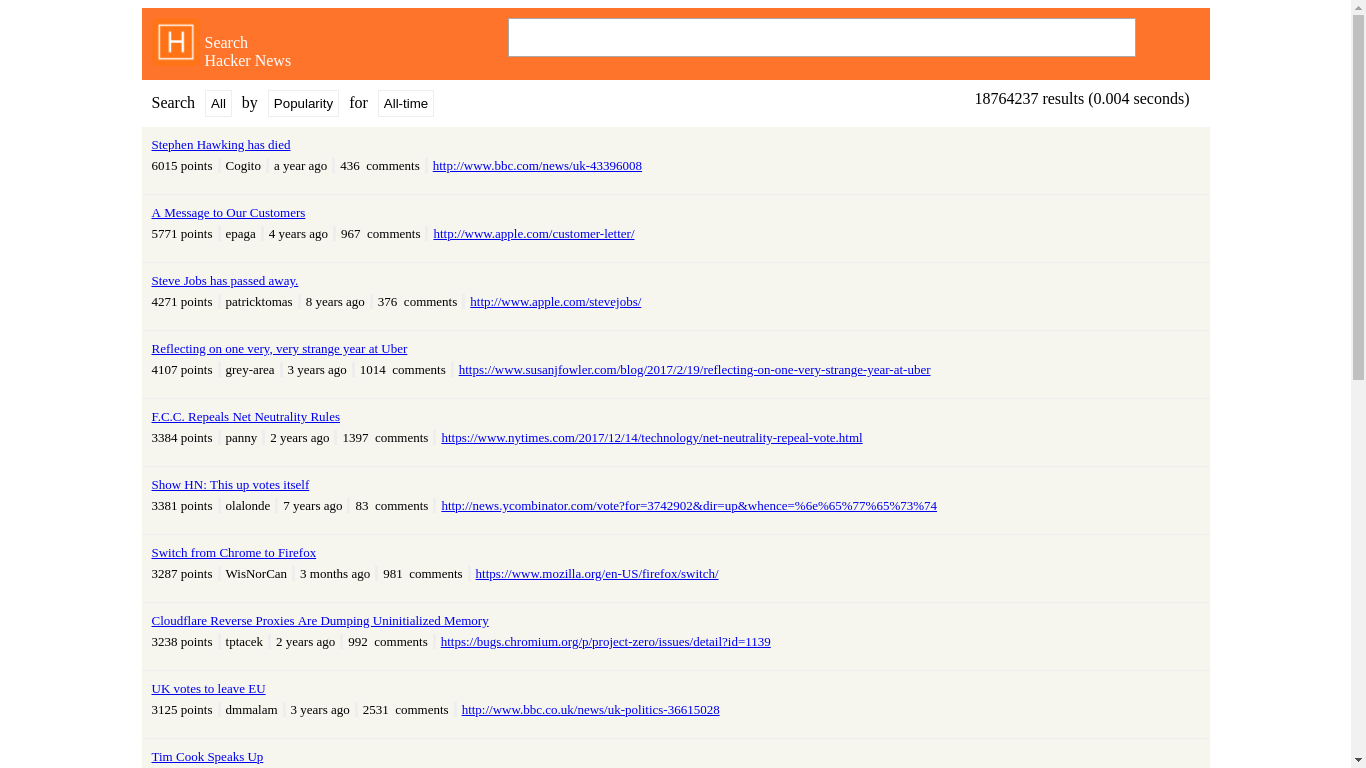Follow the apple.com customer-letter URL

pyautogui.click(x=534, y=234)
